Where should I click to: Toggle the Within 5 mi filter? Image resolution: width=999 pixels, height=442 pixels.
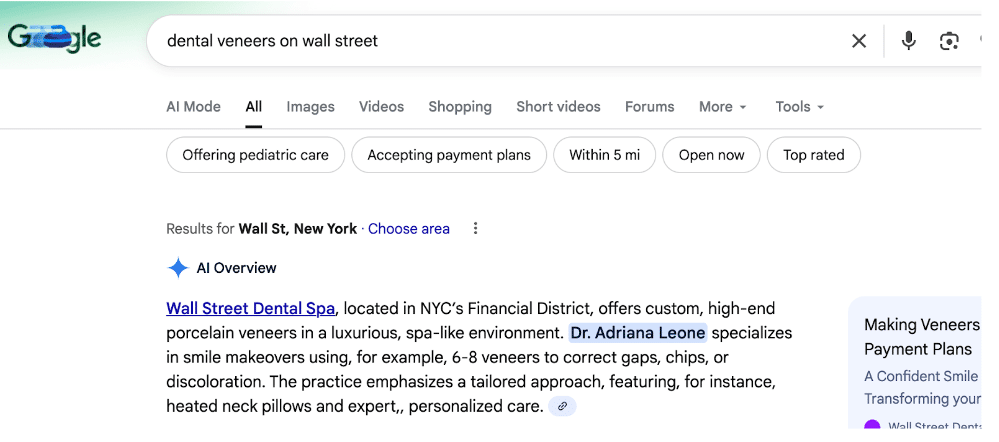coord(604,155)
